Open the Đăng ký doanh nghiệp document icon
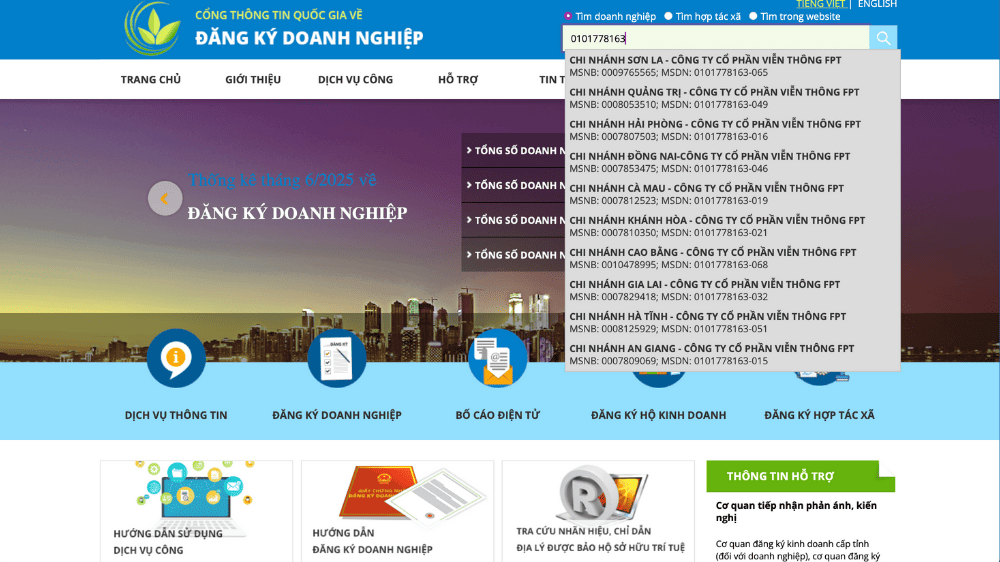 pos(337,358)
